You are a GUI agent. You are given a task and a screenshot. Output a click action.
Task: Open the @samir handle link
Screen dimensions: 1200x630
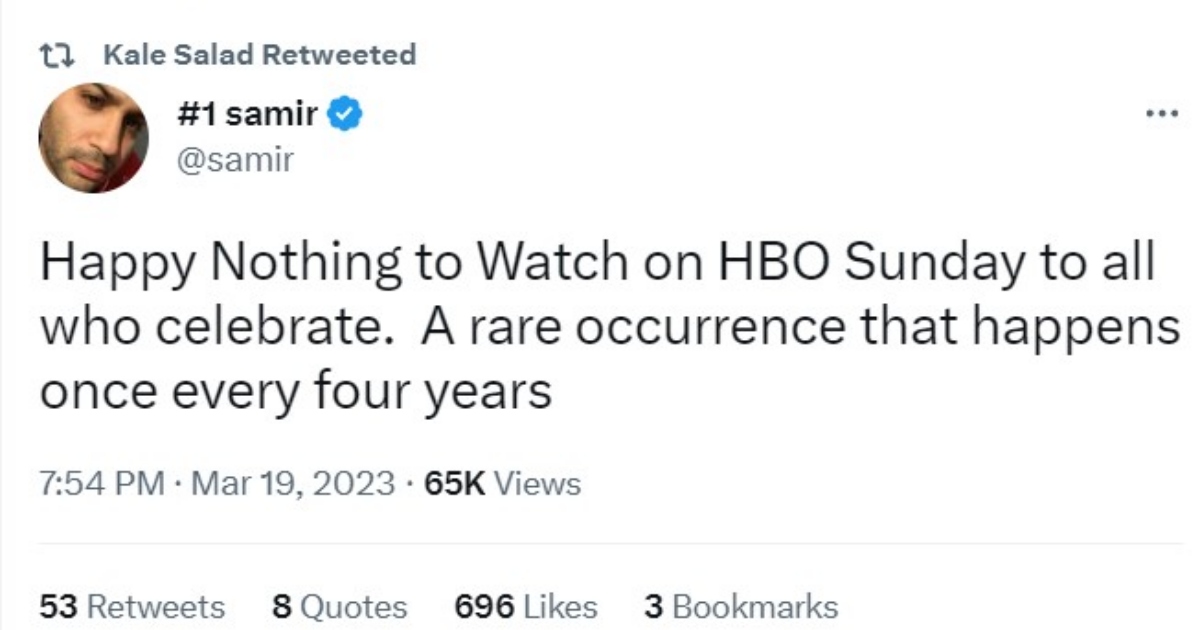pyautogui.click(x=235, y=159)
